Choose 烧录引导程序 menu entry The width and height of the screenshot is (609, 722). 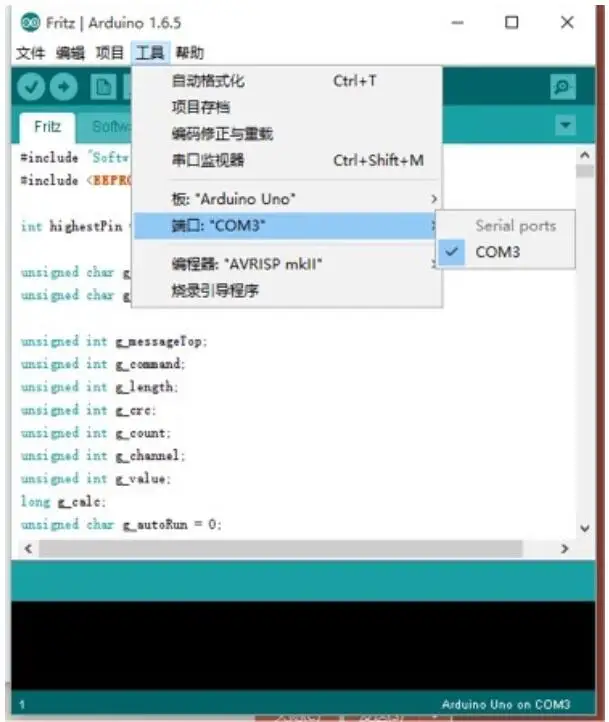[287, 291]
